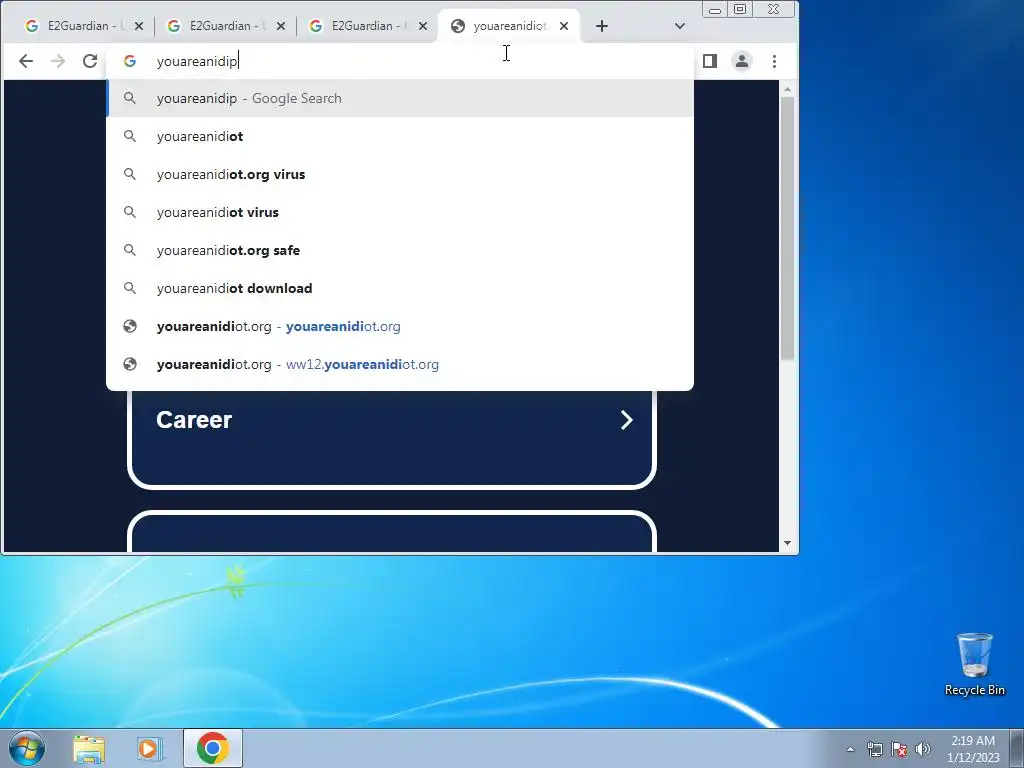The image size is (1024, 768).
Task: Click the Chrome taskbar icon
Action: point(213,748)
